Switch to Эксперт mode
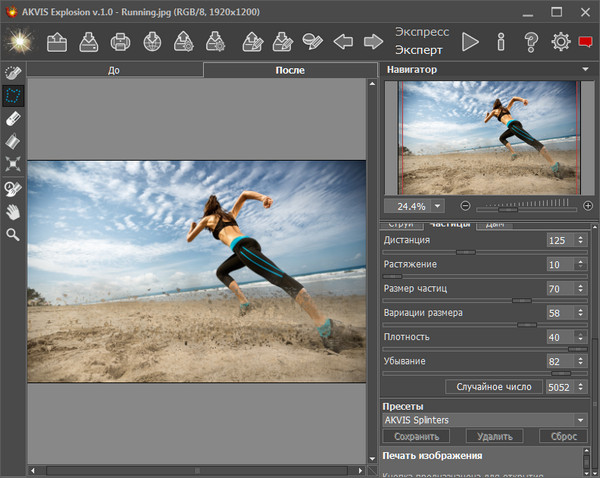Viewport: 600px width, 478px height. [x=419, y=50]
